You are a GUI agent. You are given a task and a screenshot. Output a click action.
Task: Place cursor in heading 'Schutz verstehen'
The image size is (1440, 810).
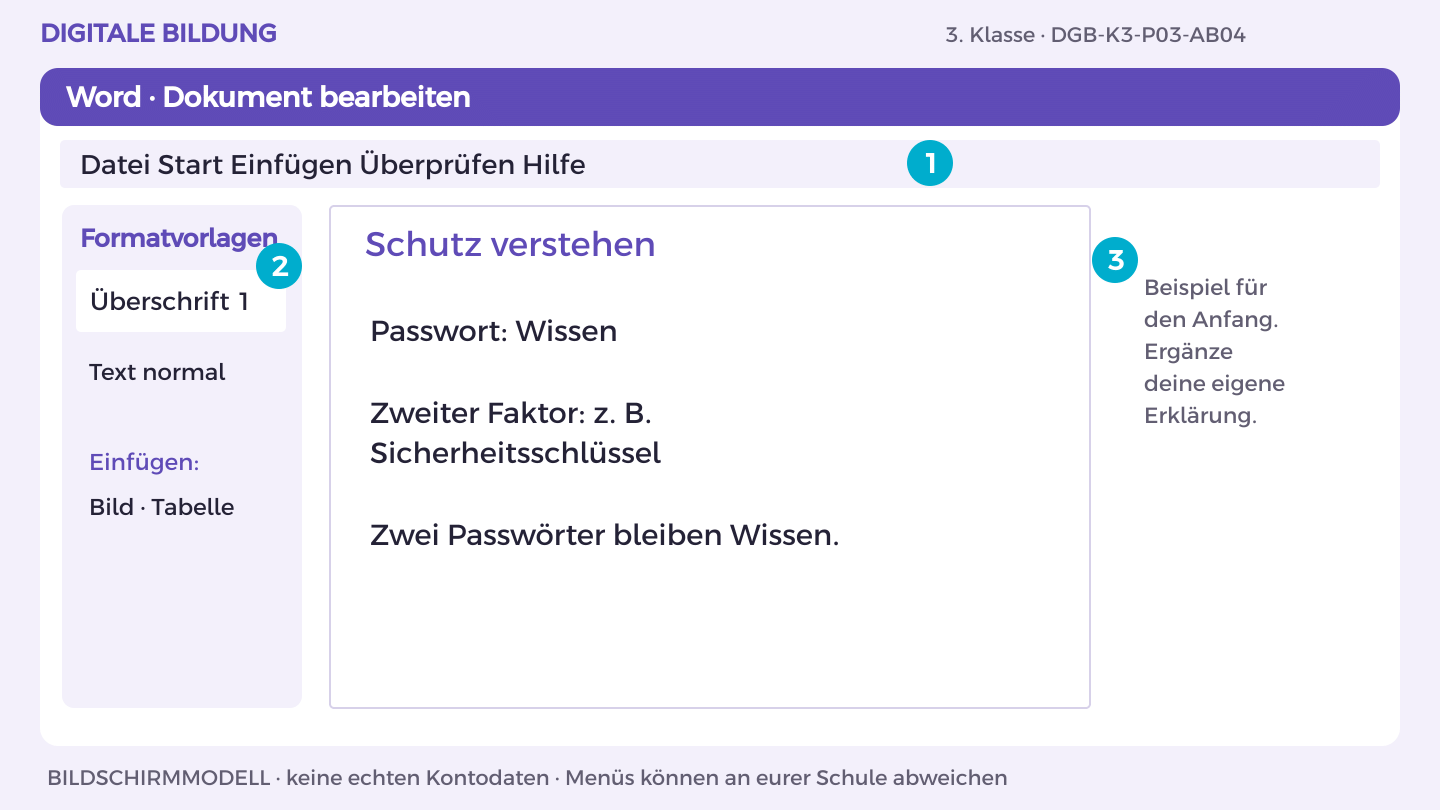click(x=510, y=244)
